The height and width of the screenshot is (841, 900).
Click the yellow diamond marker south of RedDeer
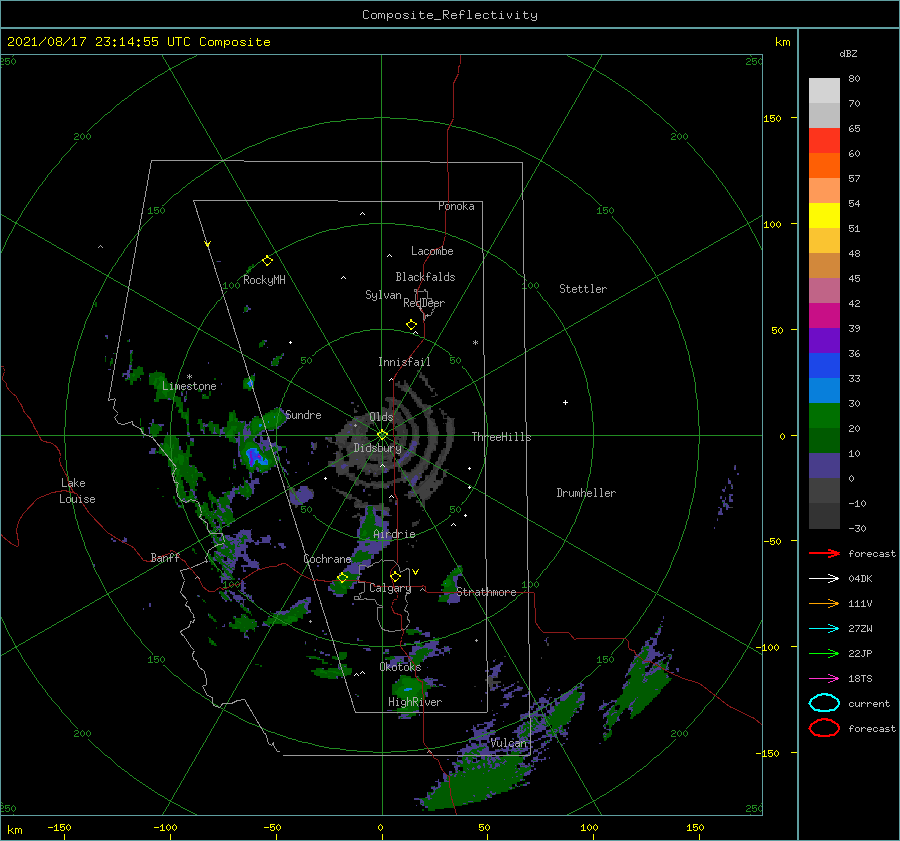412,325
